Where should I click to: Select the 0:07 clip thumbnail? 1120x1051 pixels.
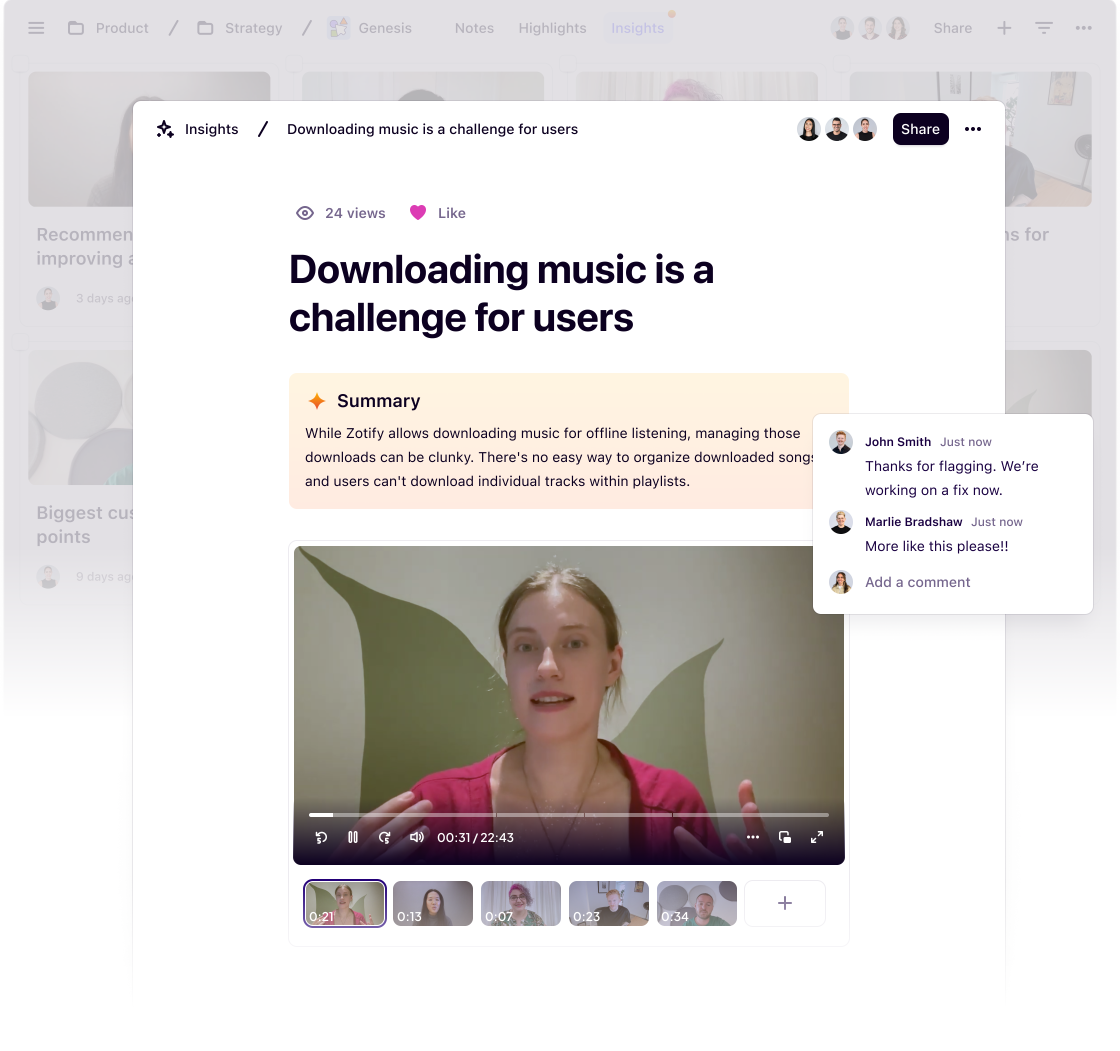(x=521, y=904)
